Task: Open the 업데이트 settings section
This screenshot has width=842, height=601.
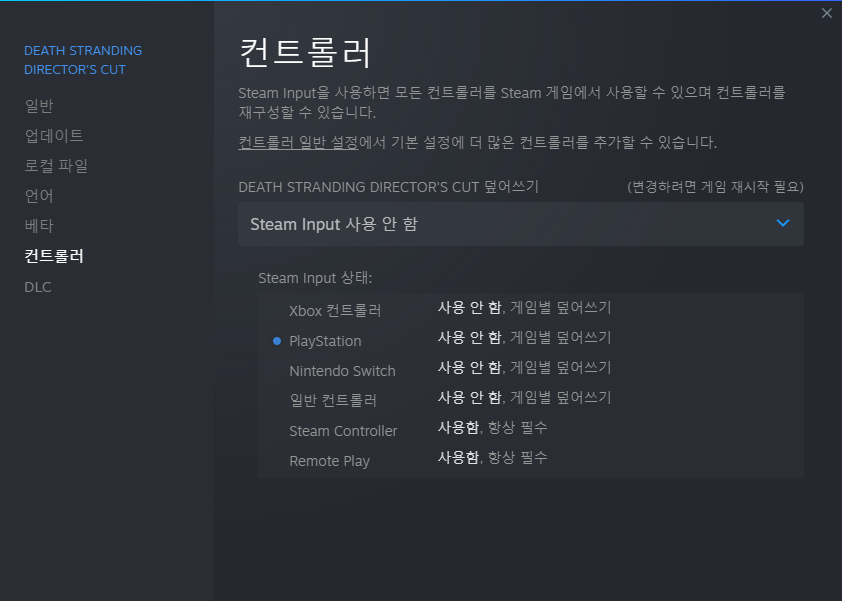Action: click(x=54, y=136)
